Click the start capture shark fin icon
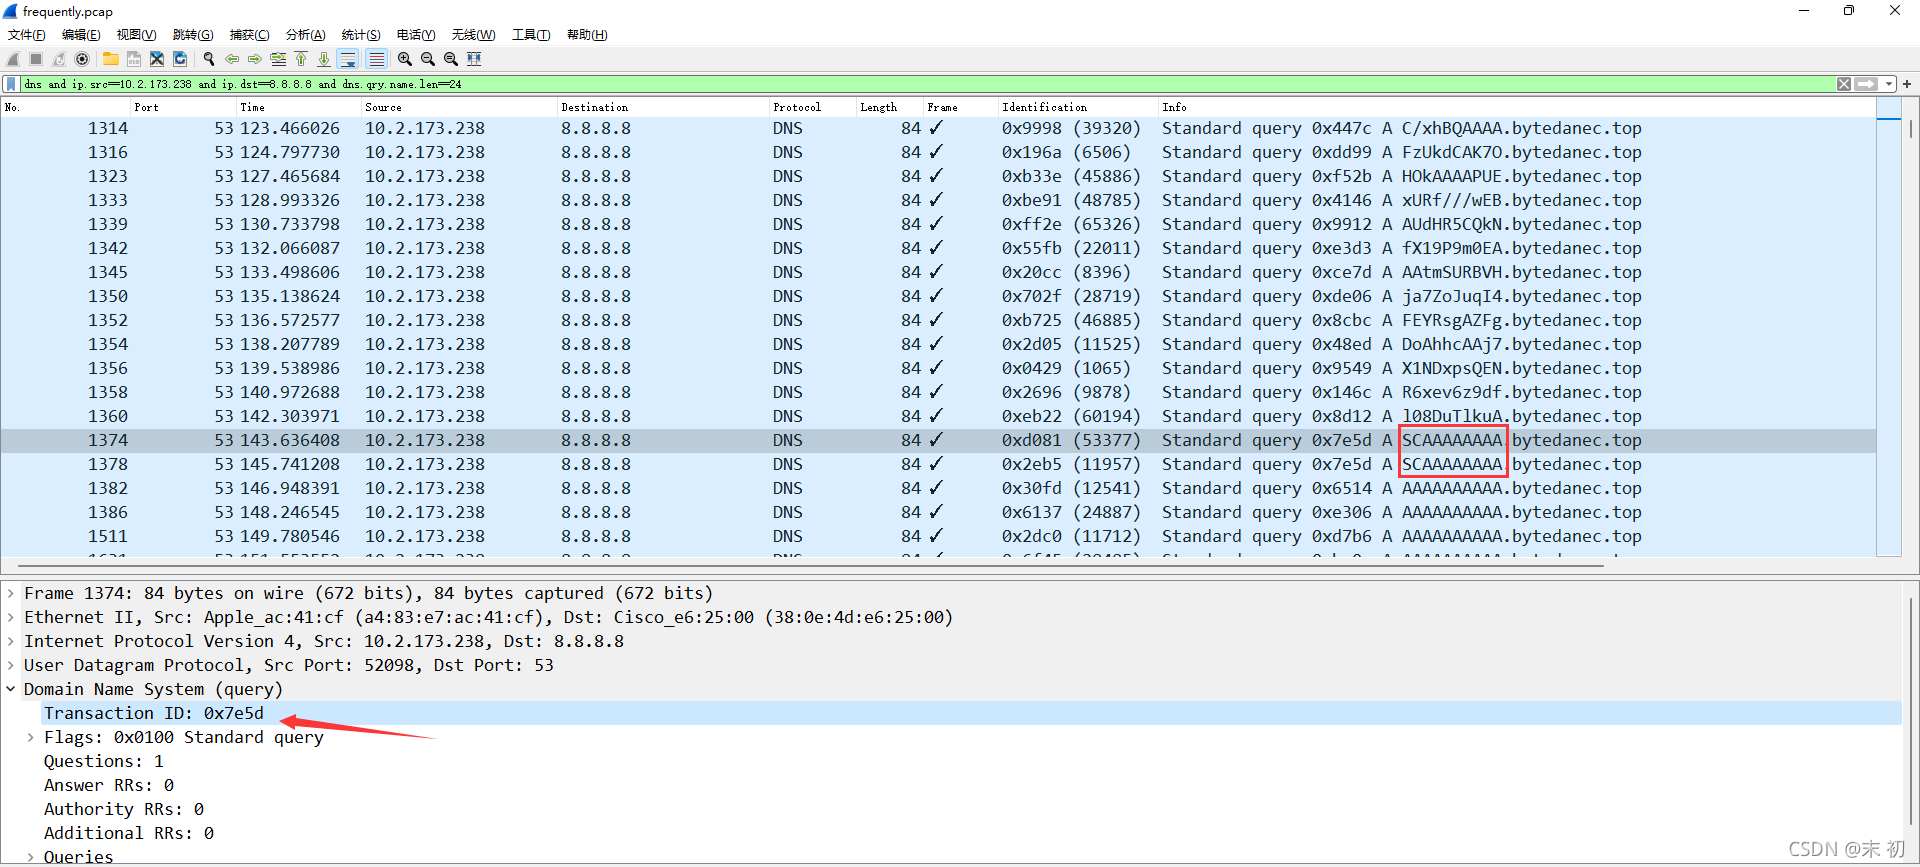This screenshot has height=867, width=1920. point(13,59)
